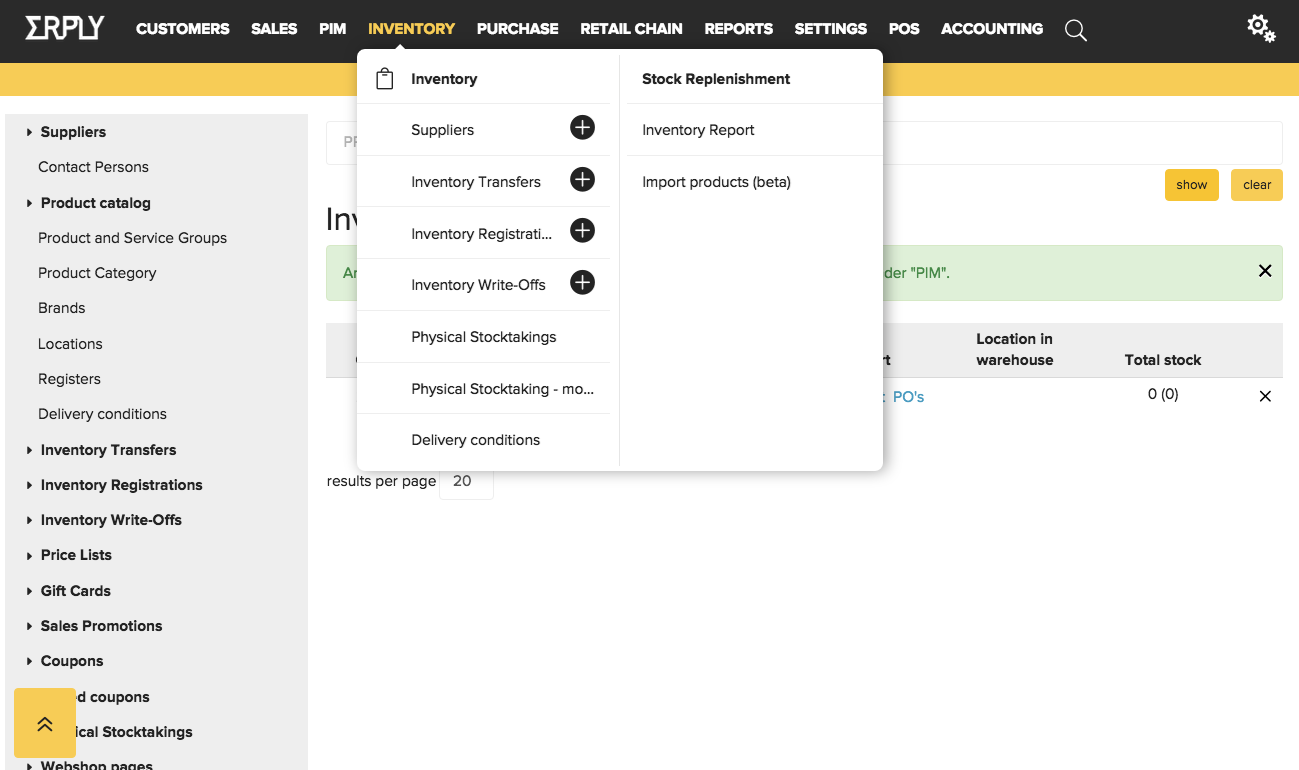Open the settings gears icon
This screenshot has width=1299, height=770.
(1261, 28)
